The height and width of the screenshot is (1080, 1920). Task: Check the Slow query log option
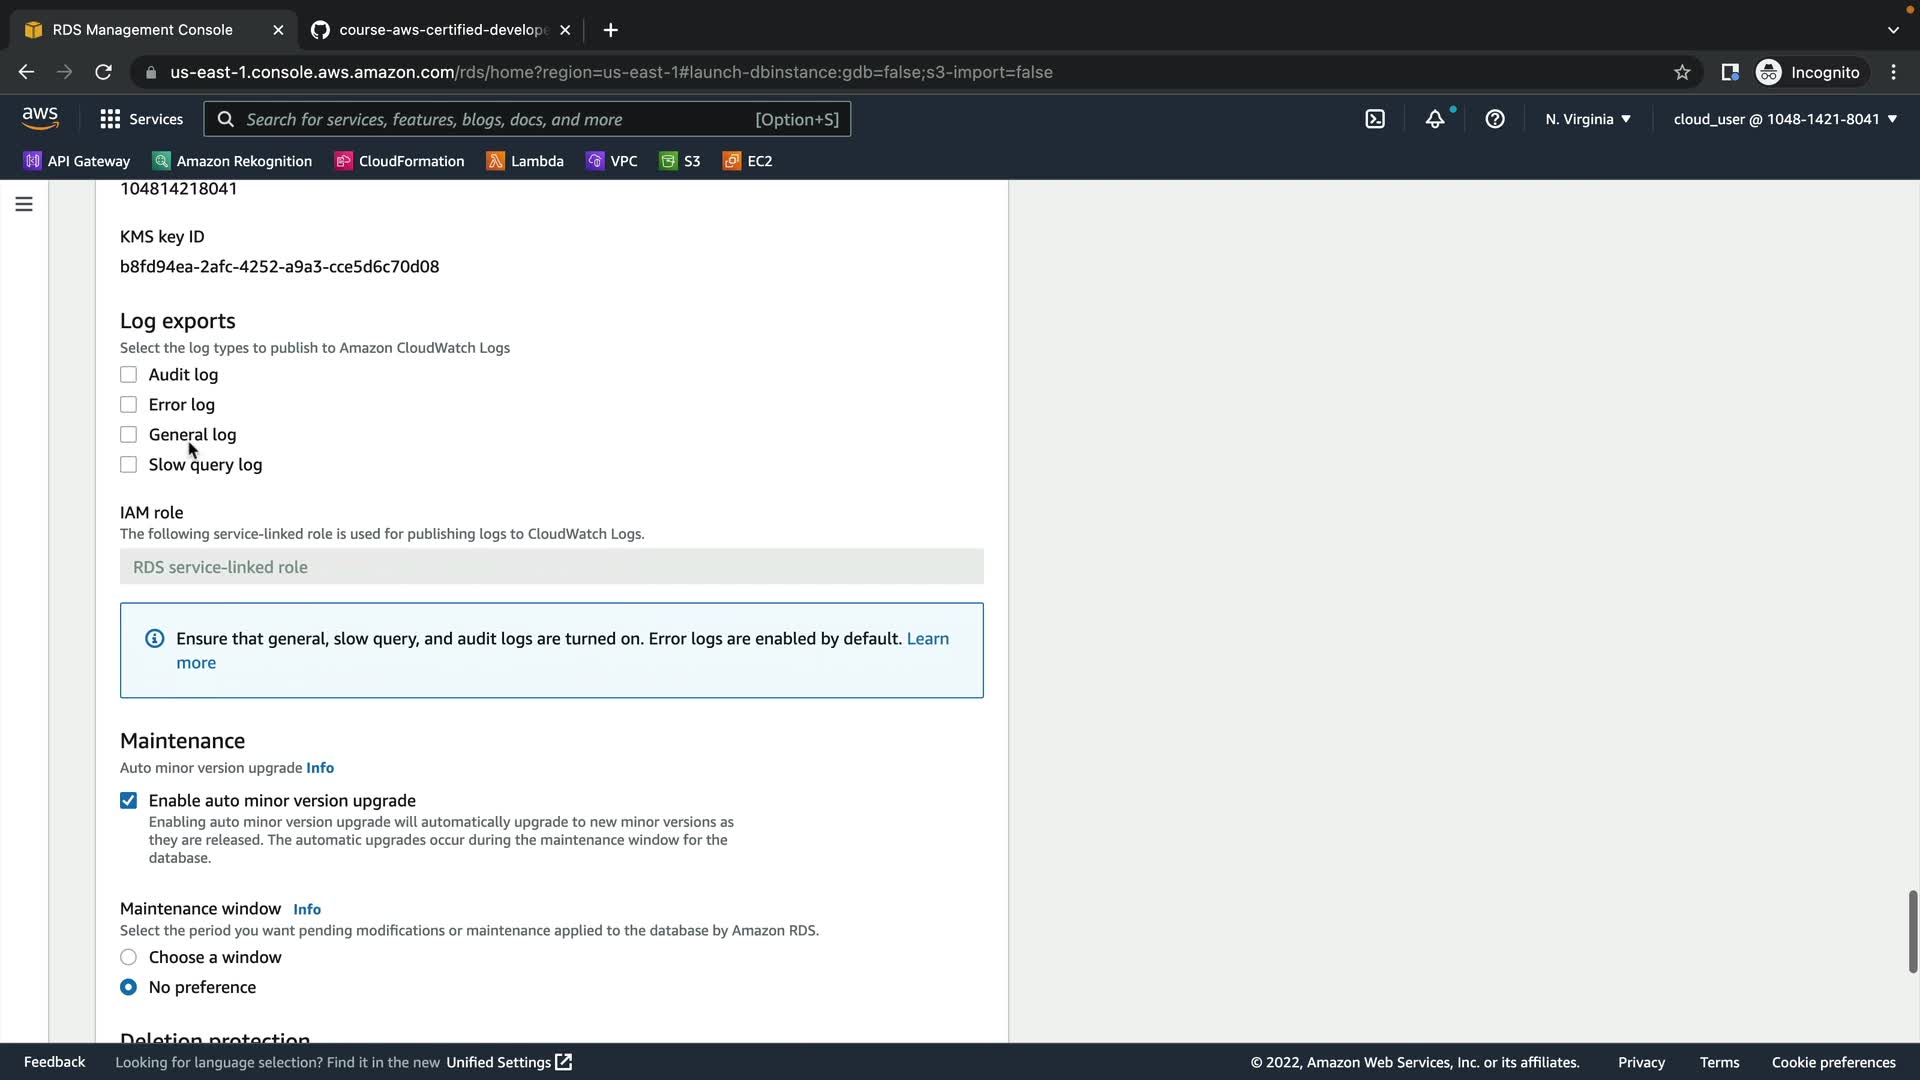[x=128, y=465]
